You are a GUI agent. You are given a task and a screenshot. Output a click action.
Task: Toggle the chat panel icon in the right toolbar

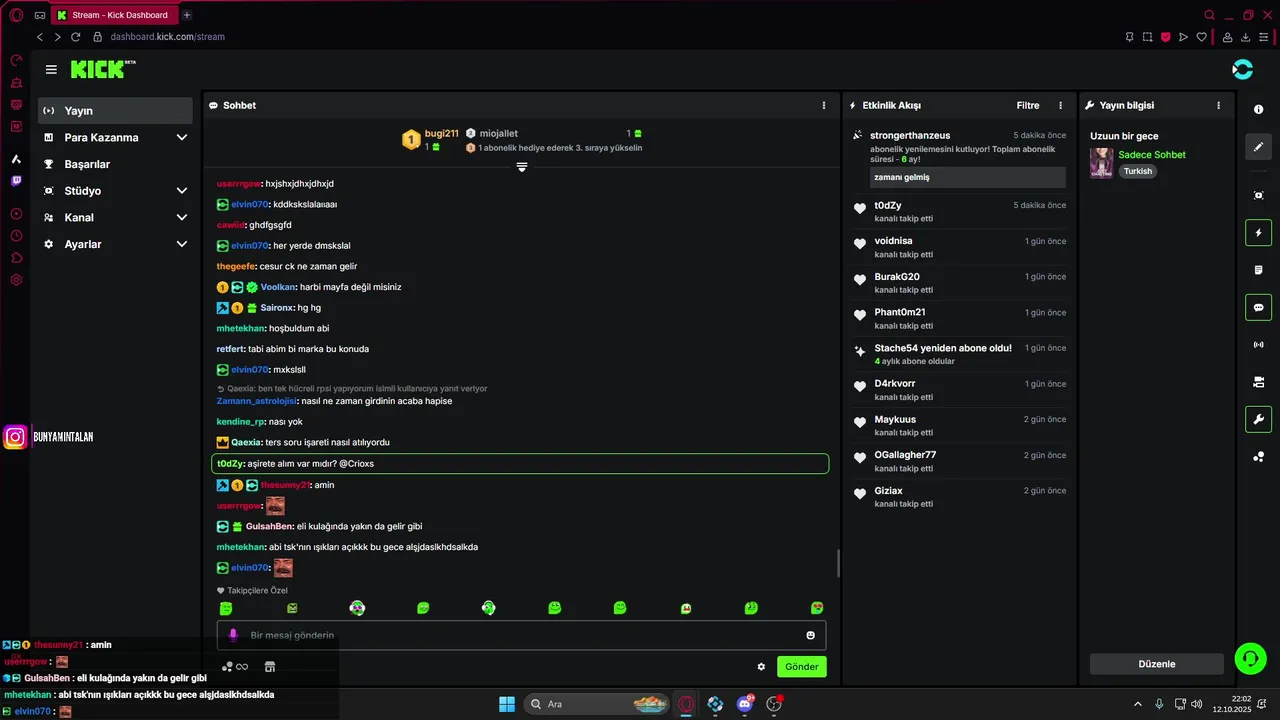(1259, 307)
